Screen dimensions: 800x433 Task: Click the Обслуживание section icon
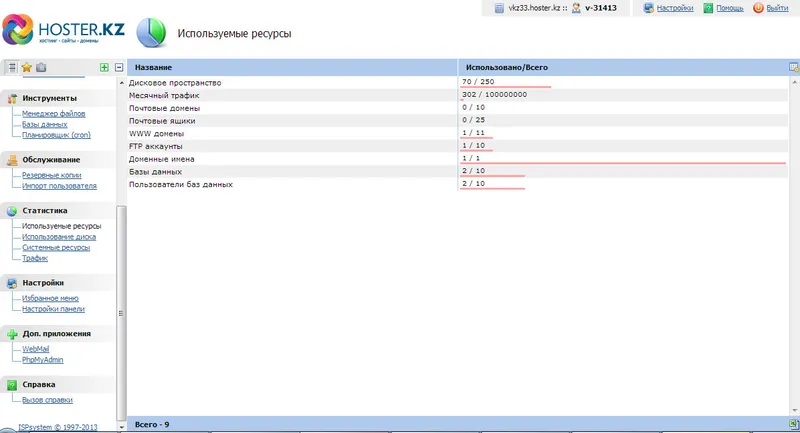tap(12, 160)
